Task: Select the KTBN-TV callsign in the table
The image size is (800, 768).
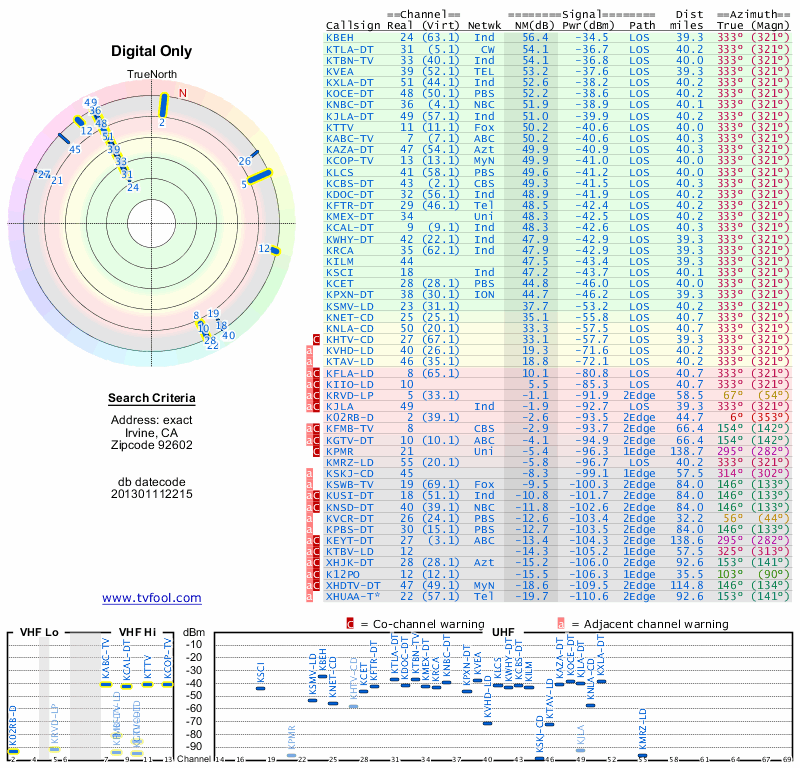Action: click(350, 60)
